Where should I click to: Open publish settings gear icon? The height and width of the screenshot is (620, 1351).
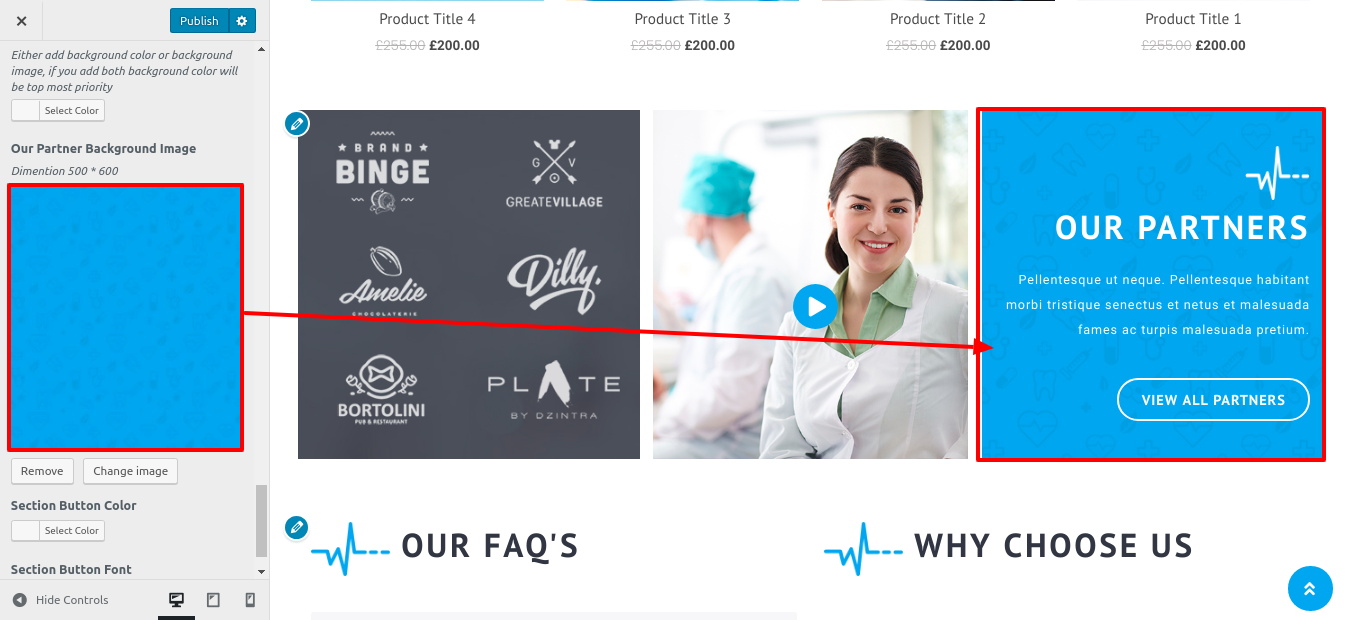242,21
